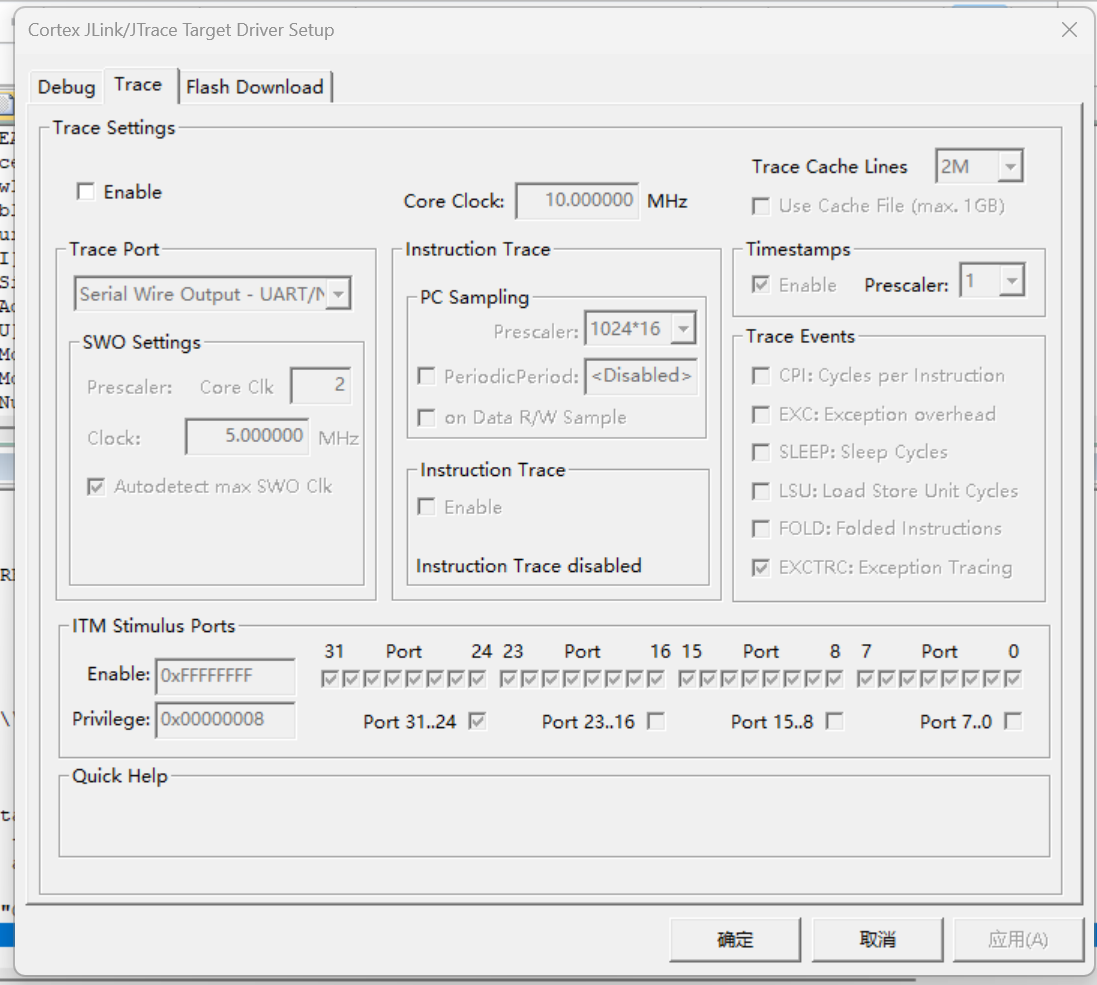Toggle Port 31..24 privilege checkbox
The width and height of the screenshot is (1097, 985).
coord(478,721)
